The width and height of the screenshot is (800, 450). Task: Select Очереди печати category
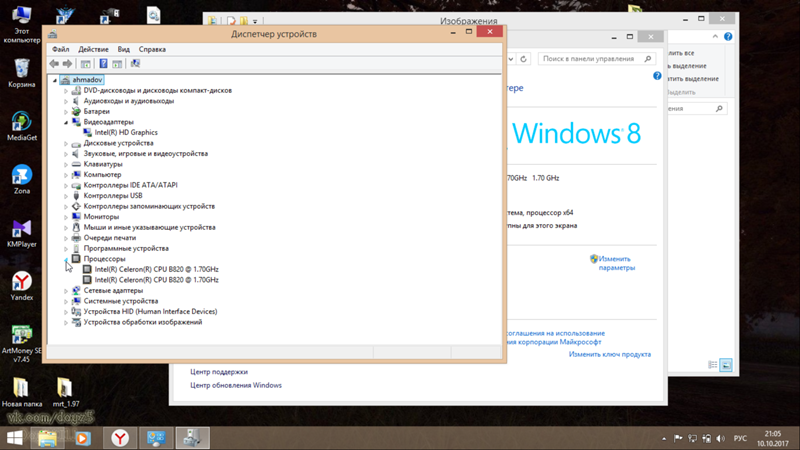coord(110,238)
